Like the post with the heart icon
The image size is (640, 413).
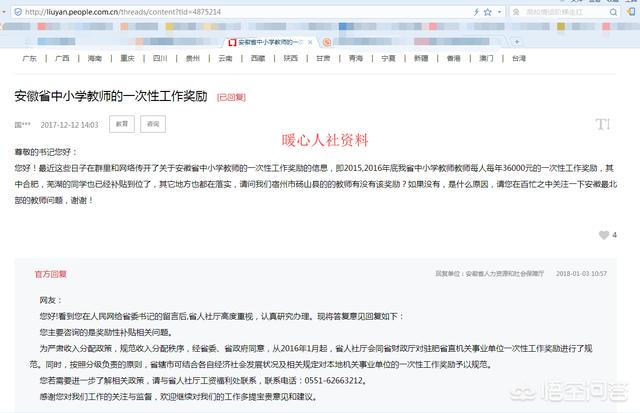[x=604, y=235]
